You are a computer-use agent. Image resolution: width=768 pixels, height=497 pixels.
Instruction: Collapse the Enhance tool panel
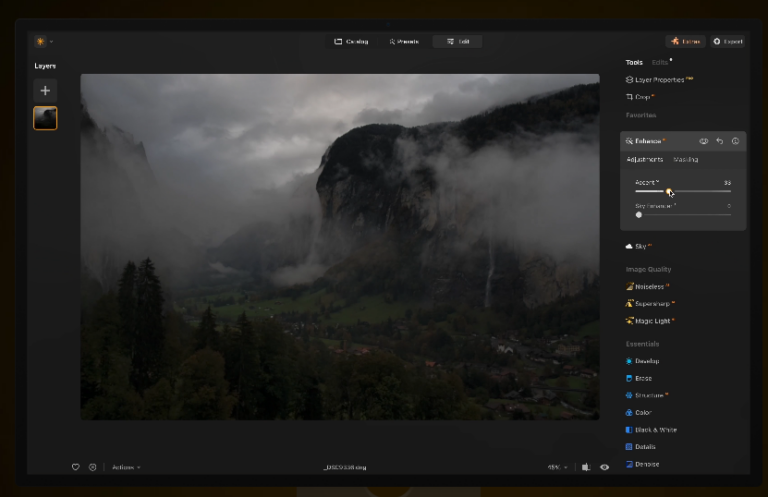tap(650, 141)
